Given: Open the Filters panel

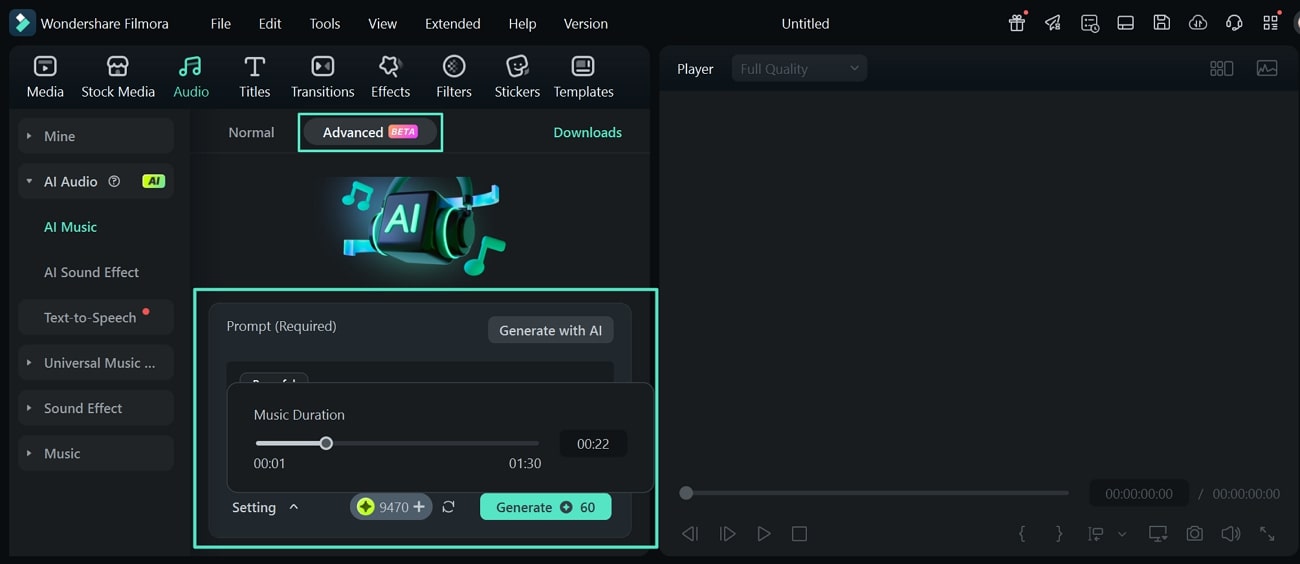Looking at the screenshot, I should 454,77.
